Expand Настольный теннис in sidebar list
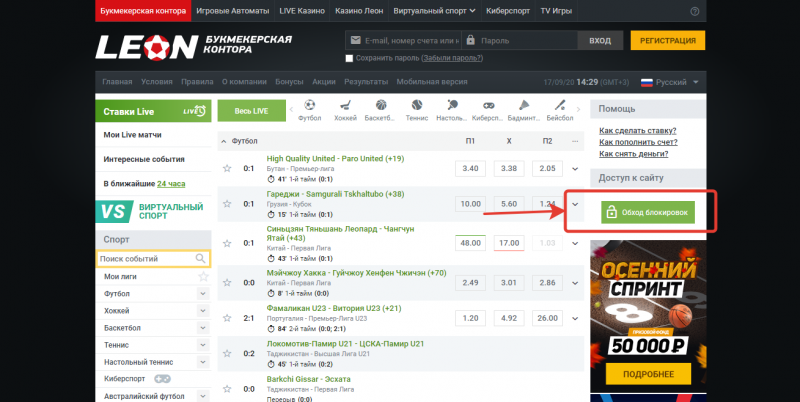Image resolution: width=800 pixels, height=402 pixels. (204, 362)
